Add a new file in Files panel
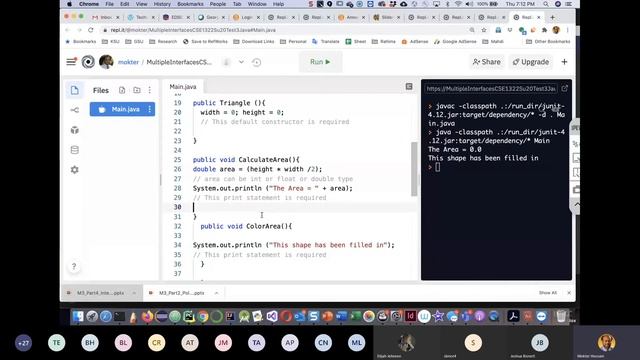 point(122,90)
